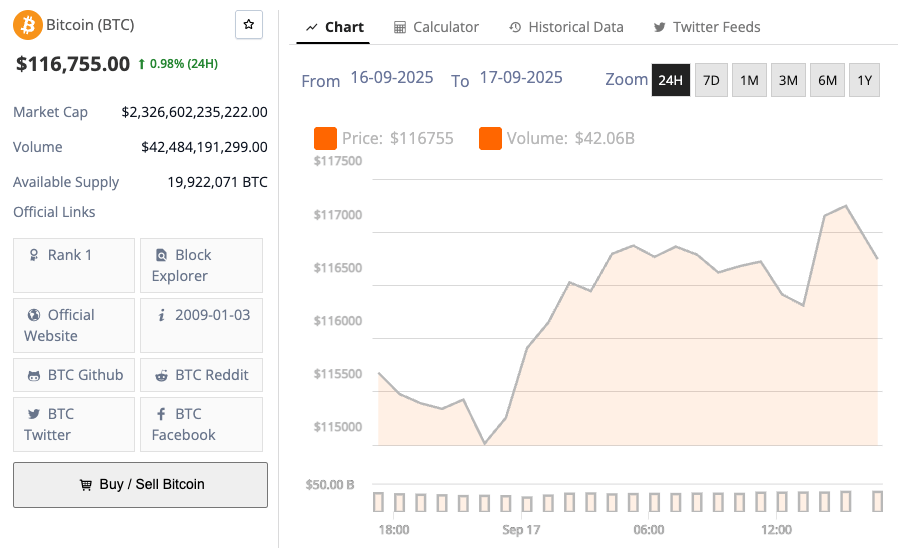Click the $50.00 B volume axis label
The width and height of the screenshot is (909, 548).
click(x=330, y=485)
